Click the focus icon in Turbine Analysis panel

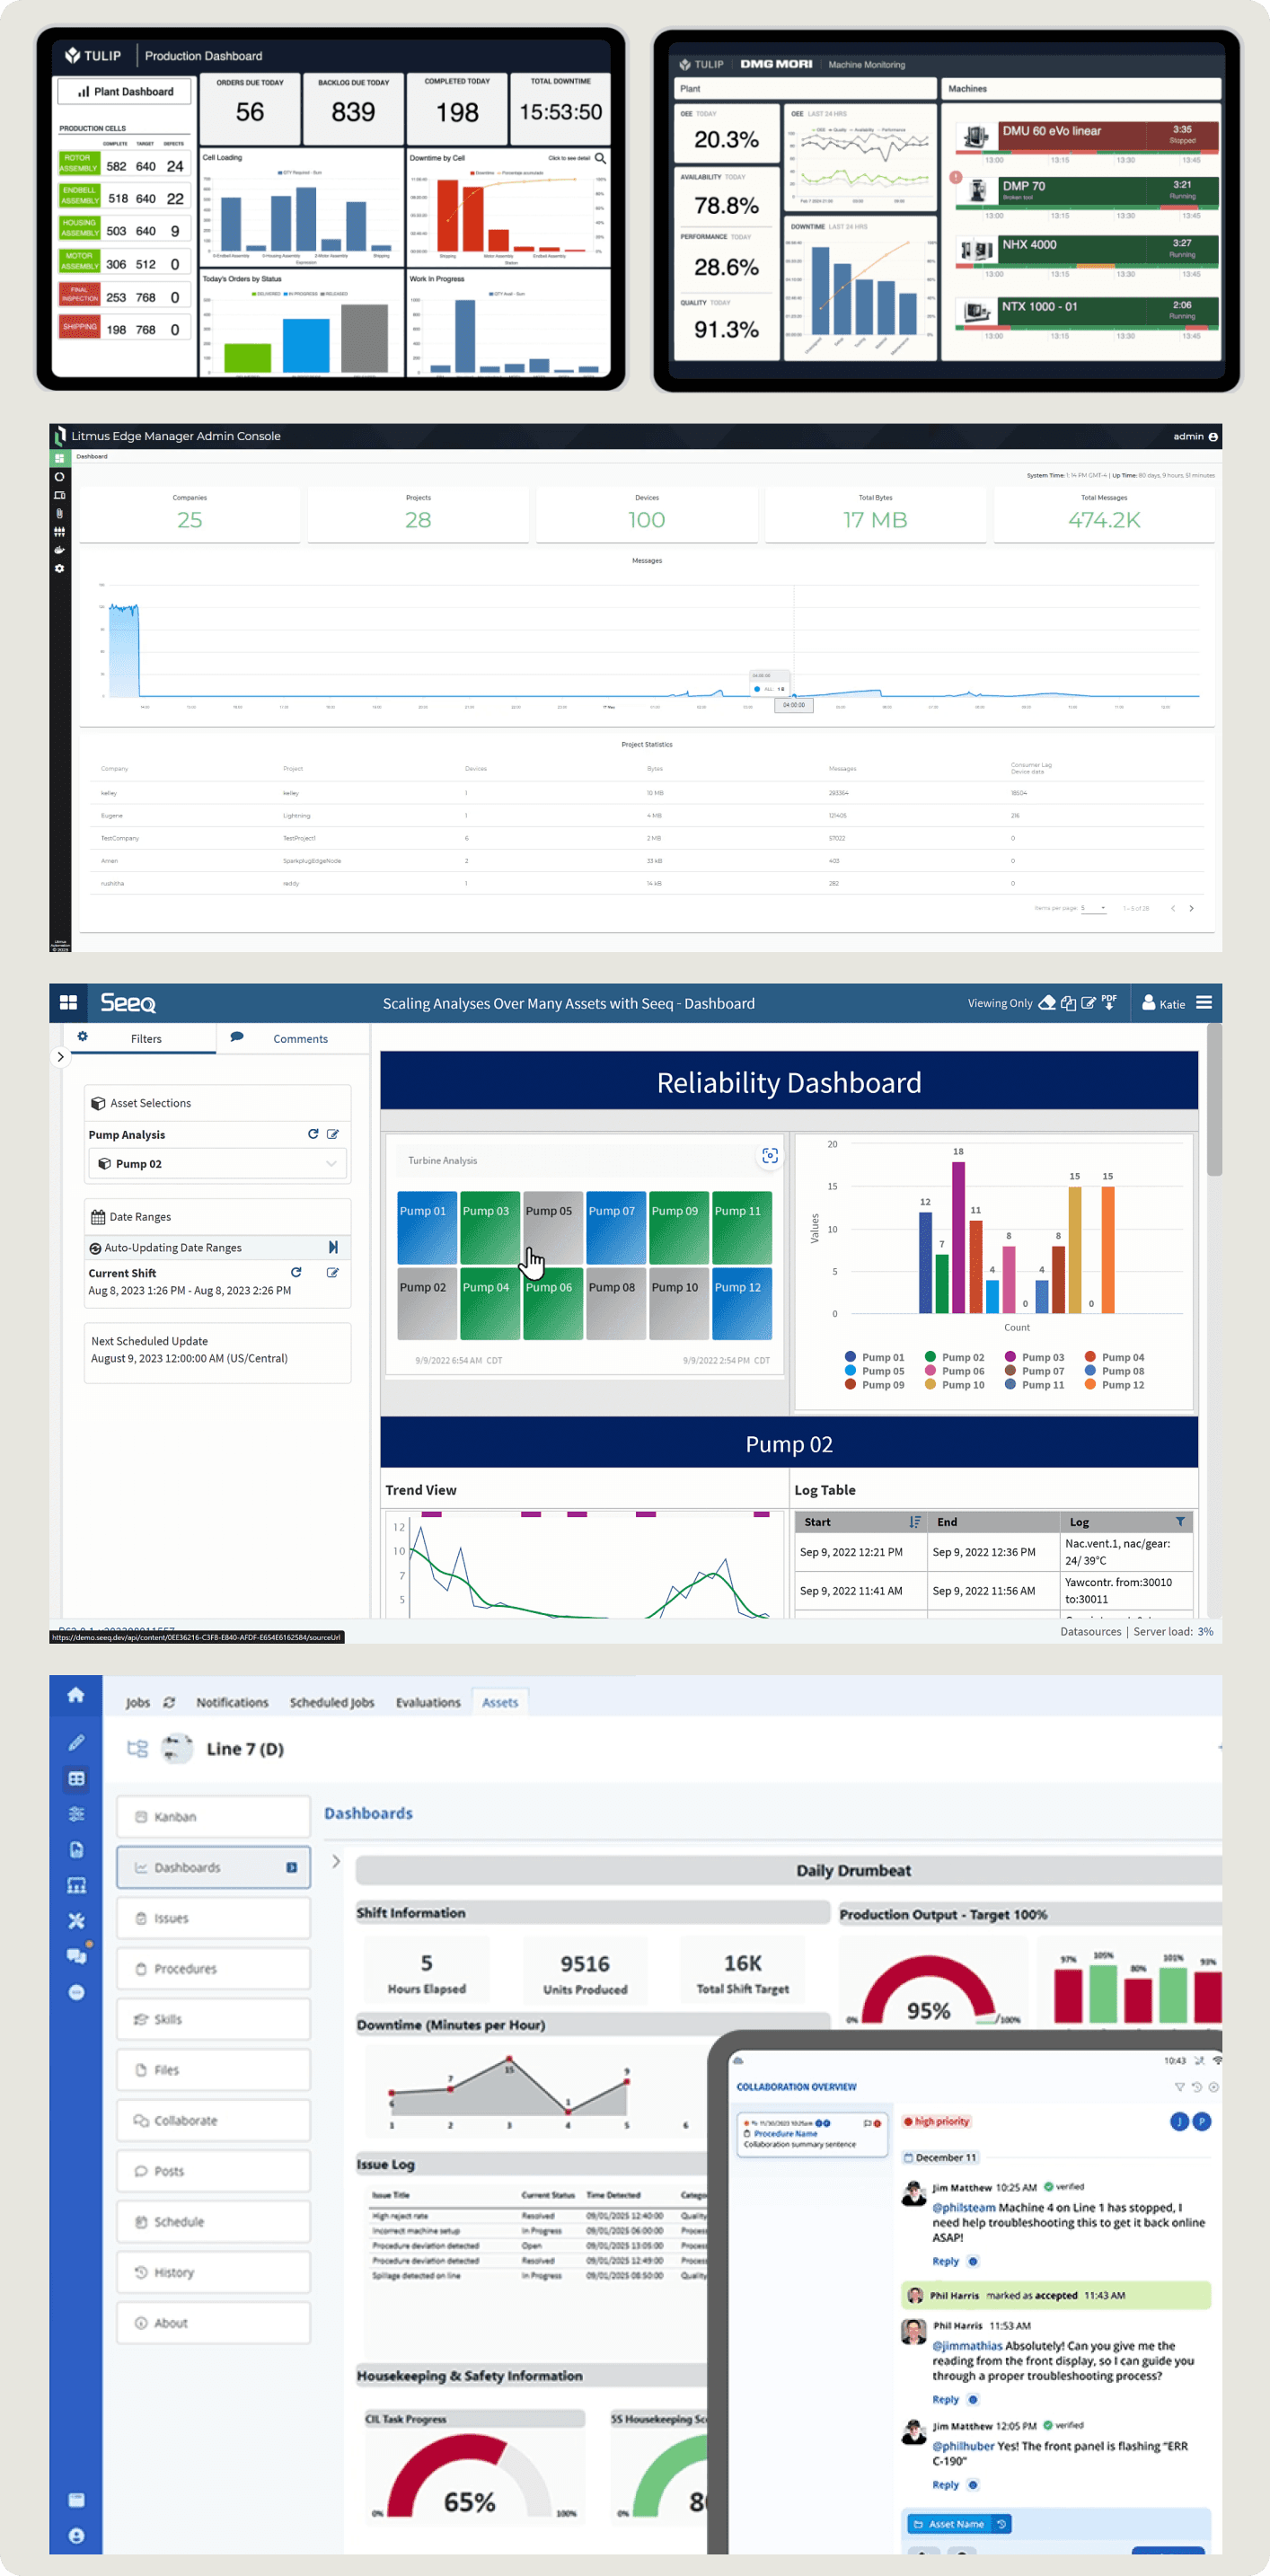tap(769, 1156)
